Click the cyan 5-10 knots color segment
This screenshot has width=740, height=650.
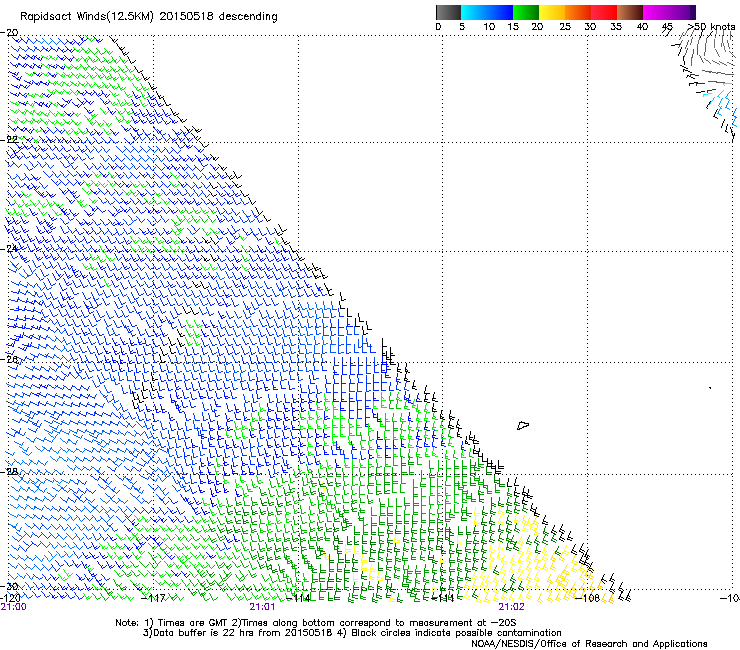tap(474, 12)
